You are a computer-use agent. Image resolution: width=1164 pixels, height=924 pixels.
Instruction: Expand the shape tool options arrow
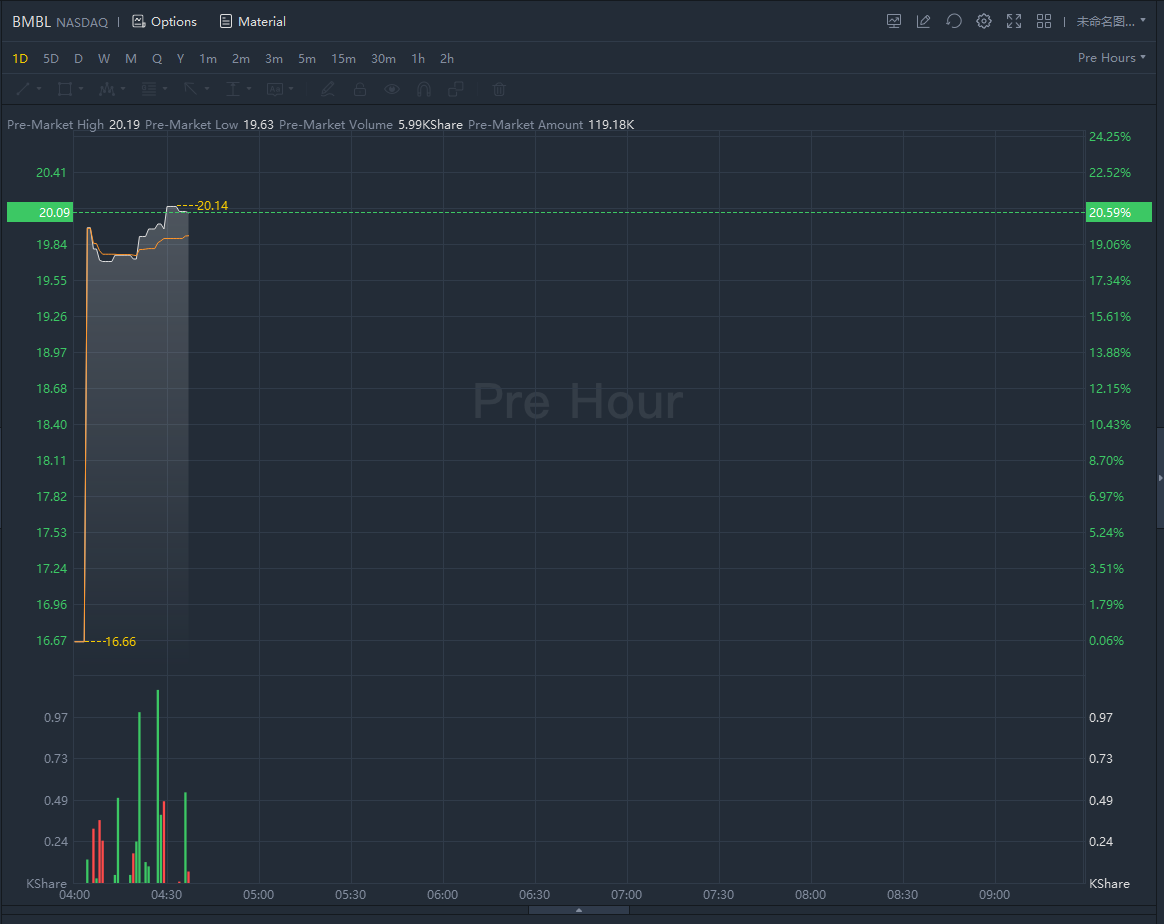(81, 89)
